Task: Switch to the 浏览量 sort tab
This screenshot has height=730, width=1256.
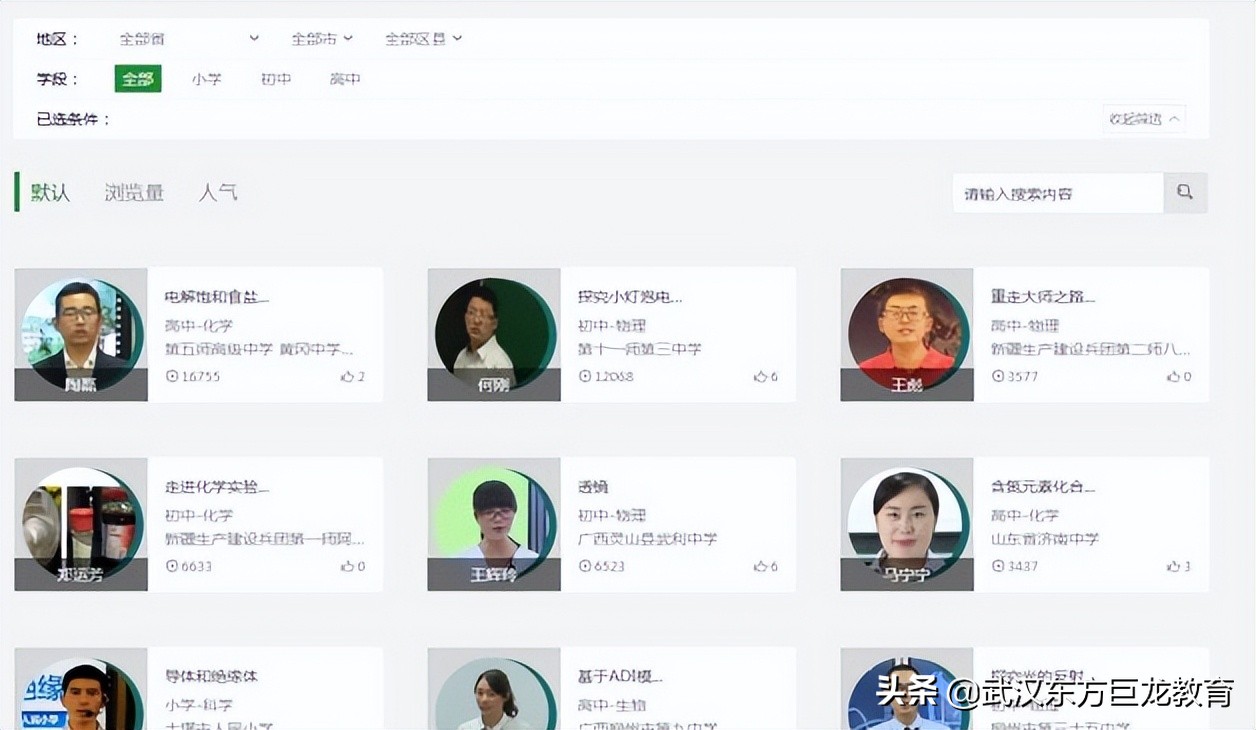Action: (x=134, y=192)
